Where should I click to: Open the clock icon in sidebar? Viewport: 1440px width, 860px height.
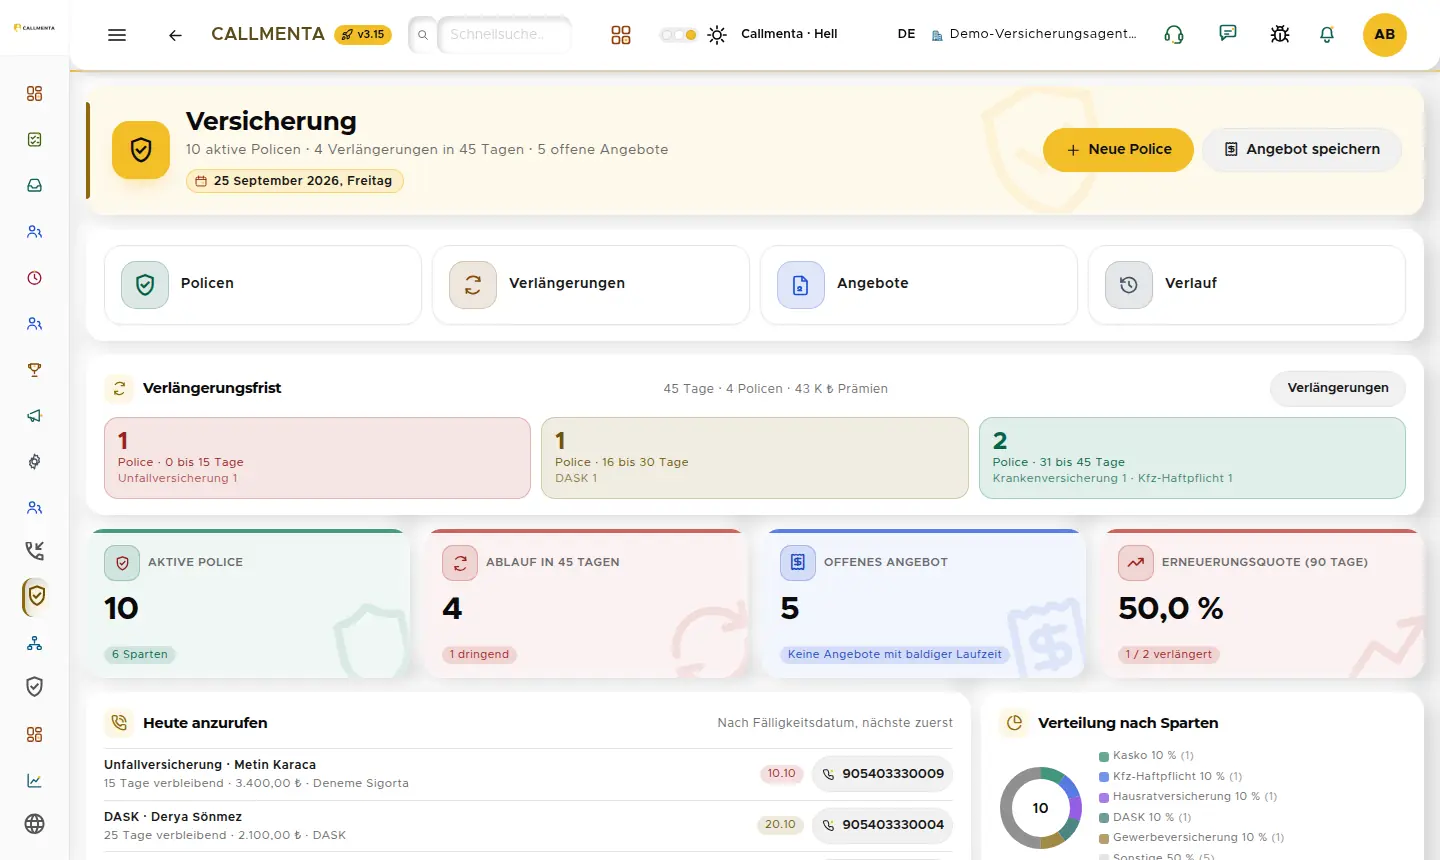coord(35,278)
